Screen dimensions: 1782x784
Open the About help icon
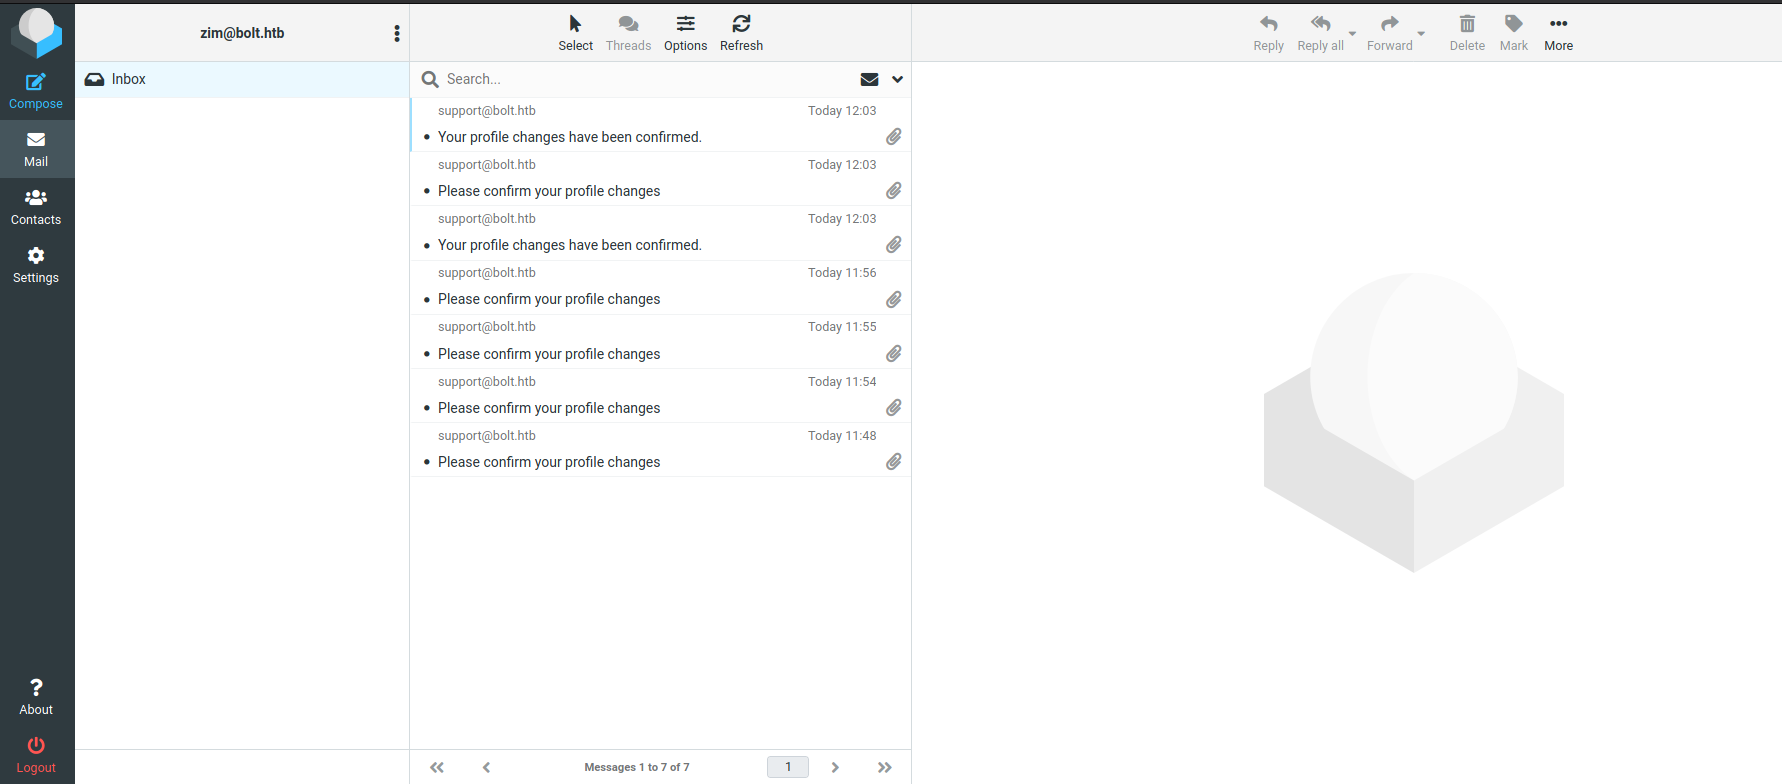(x=36, y=687)
